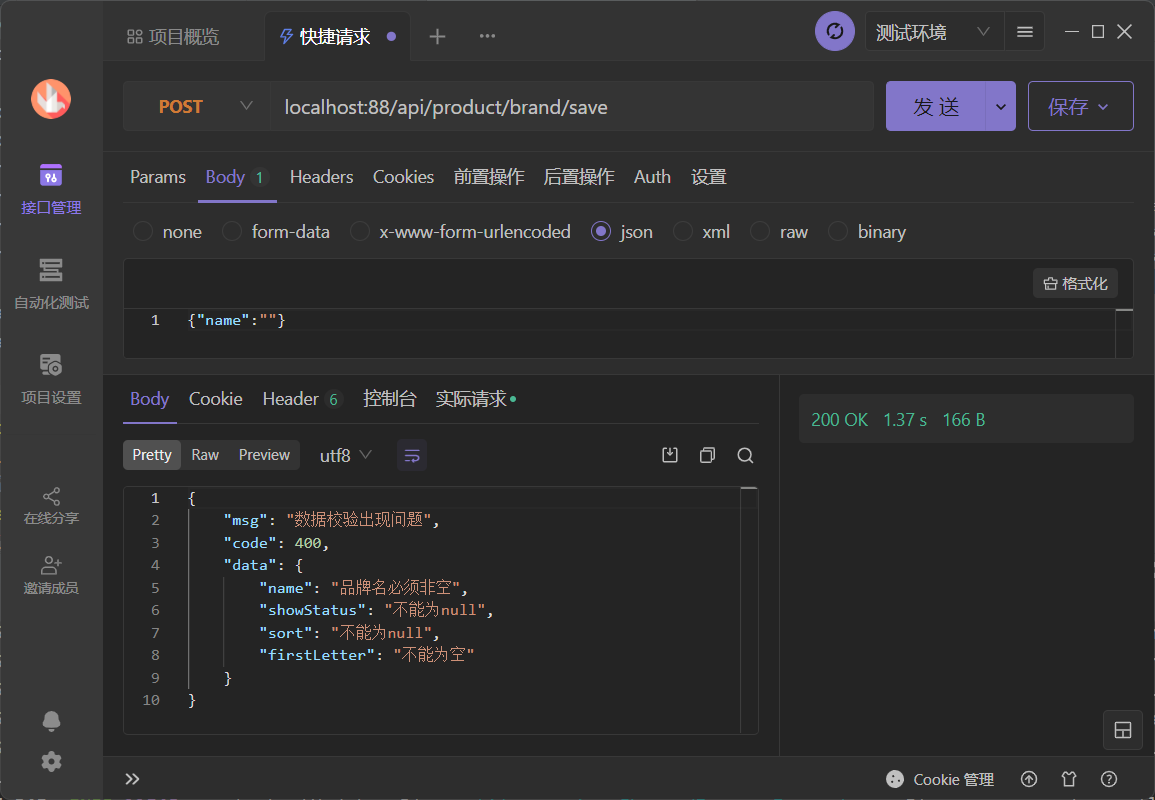Click the 格式化 format button
The height and width of the screenshot is (800, 1155).
coord(1075,284)
